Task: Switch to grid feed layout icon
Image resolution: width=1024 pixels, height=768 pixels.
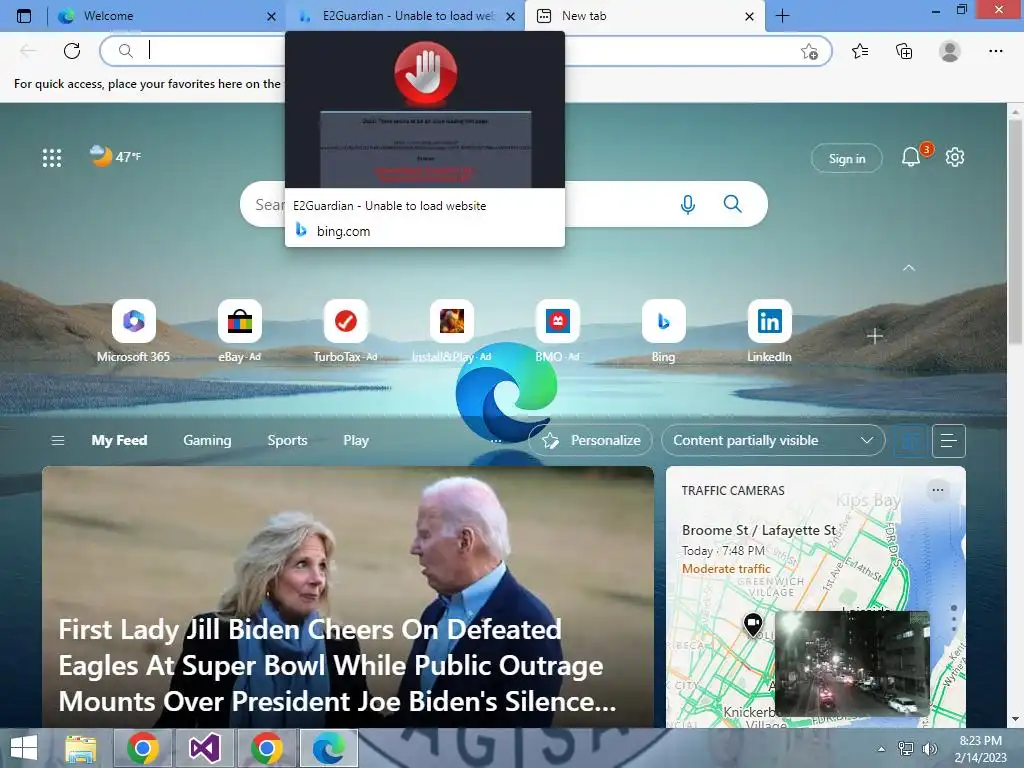Action: 911,441
